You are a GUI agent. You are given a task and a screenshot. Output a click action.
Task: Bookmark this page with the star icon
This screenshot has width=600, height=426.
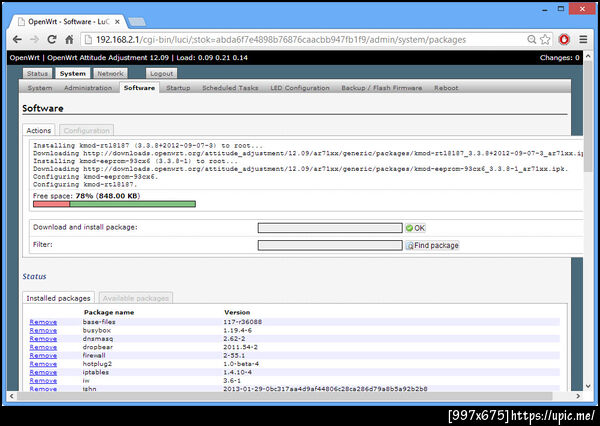click(545, 39)
